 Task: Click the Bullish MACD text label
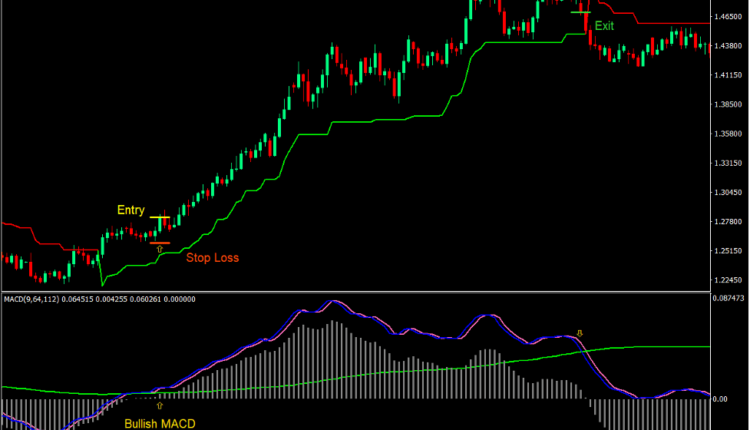160,424
